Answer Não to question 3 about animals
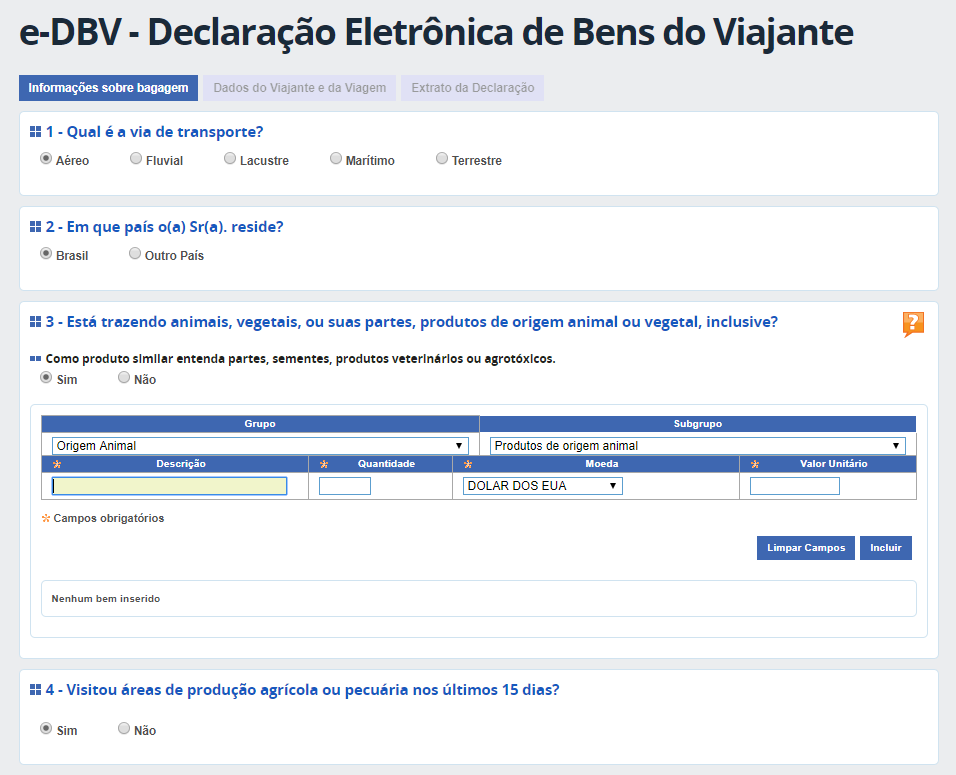Viewport: 956px width, 775px height. pos(124,377)
